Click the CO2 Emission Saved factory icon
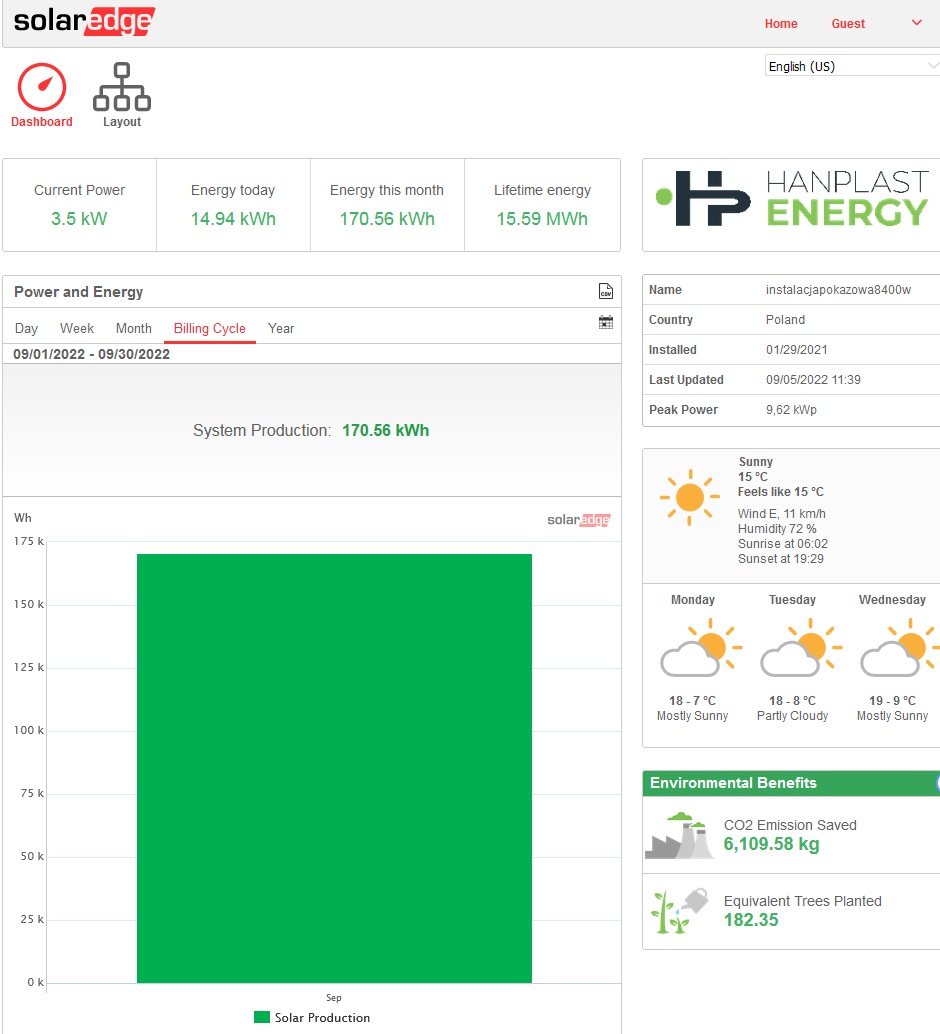Image resolution: width=940 pixels, height=1034 pixels. pyautogui.click(x=679, y=835)
